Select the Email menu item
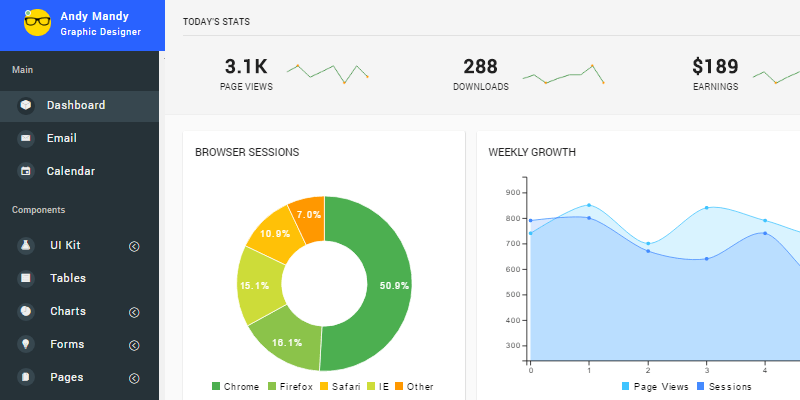Image resolution: width=800 pixels, height=400 pixels. coord(61,139)
